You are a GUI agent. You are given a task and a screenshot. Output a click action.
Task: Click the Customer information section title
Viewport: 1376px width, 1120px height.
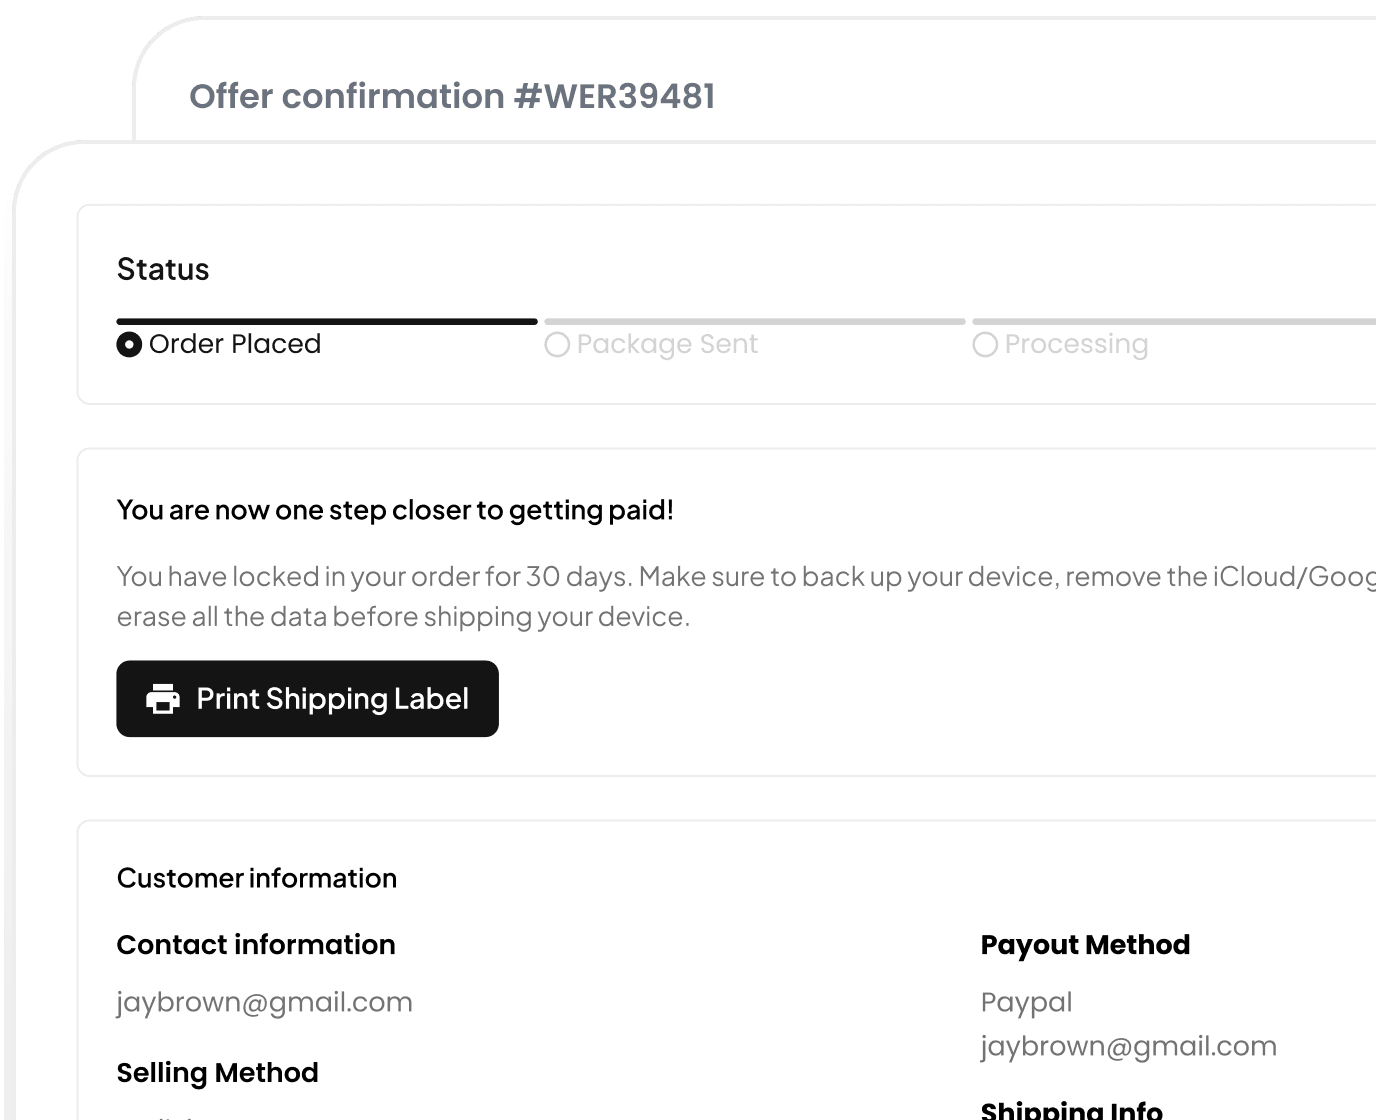click(x=257, y=878)
